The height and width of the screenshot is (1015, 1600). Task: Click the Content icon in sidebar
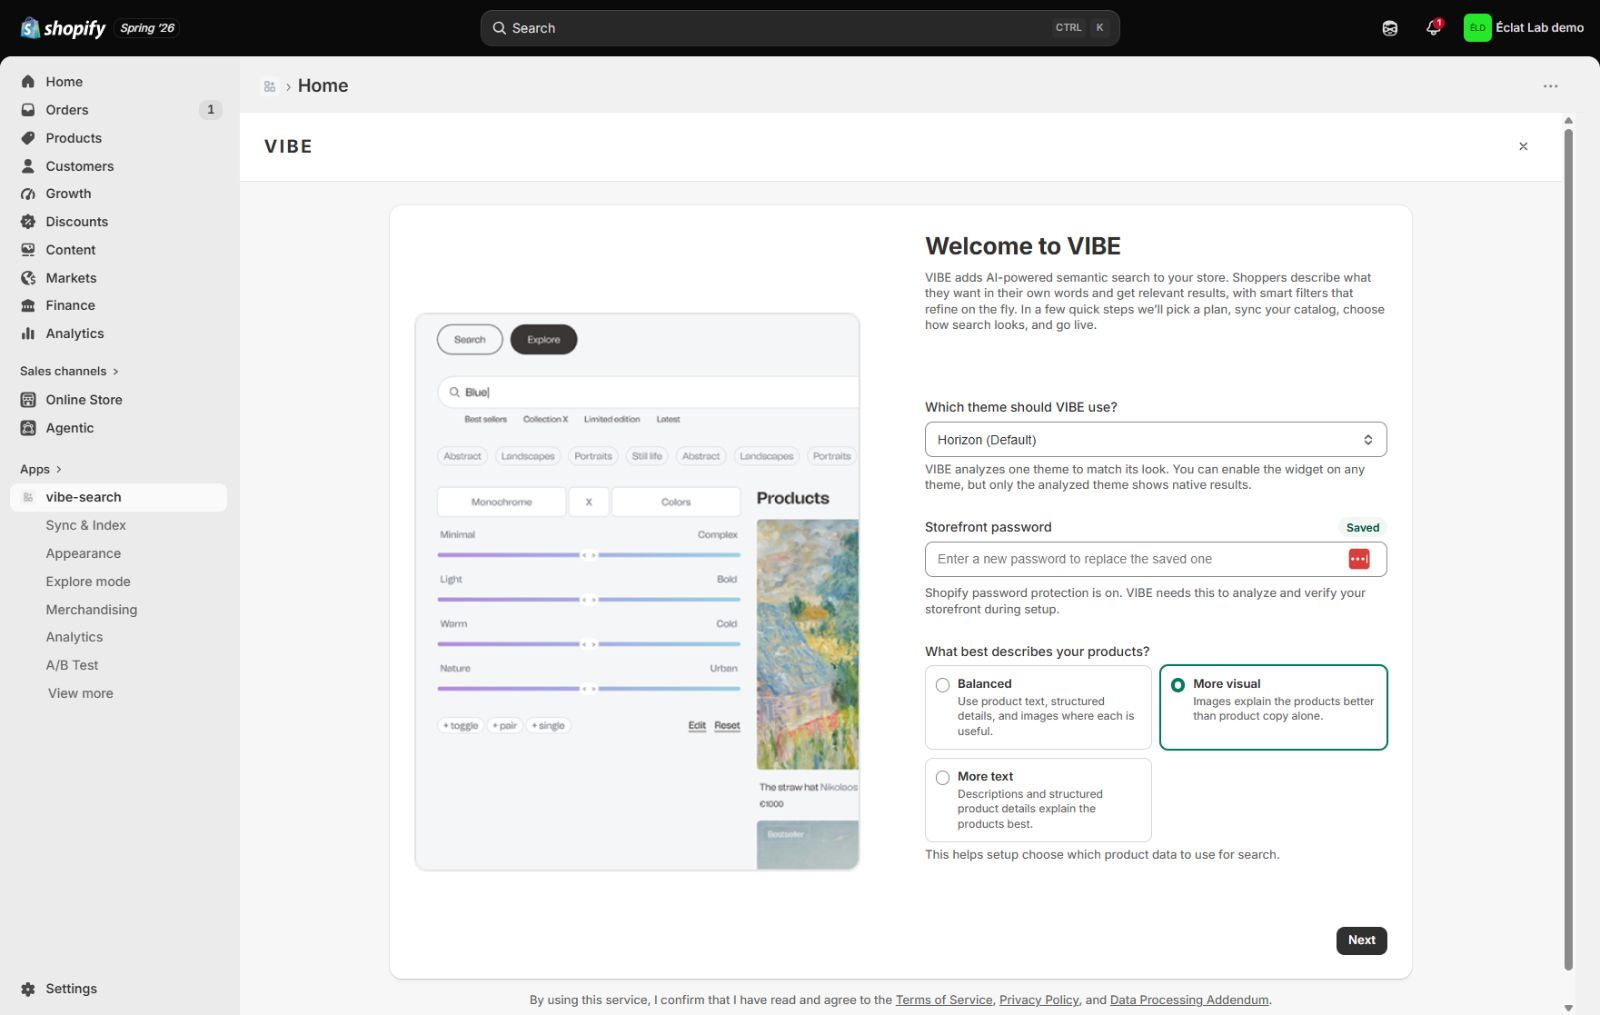[28, 250]
